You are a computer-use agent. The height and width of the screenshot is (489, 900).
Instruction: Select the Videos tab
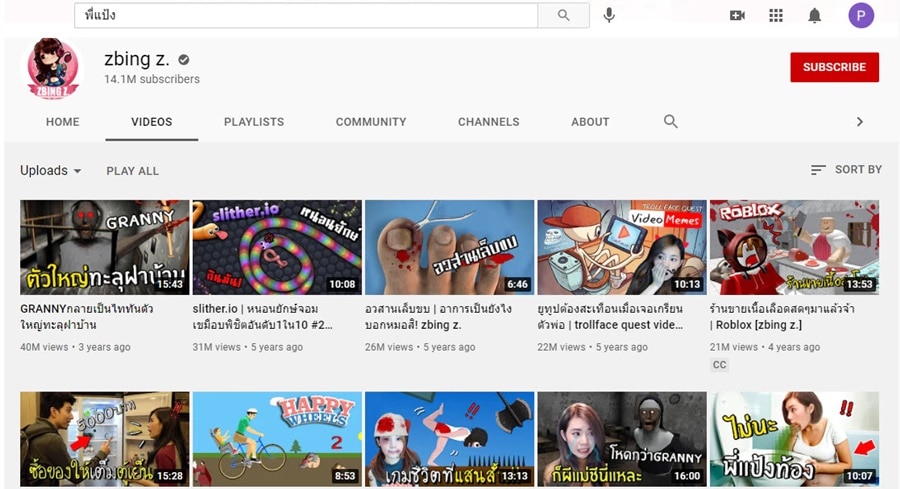(152, 122)
